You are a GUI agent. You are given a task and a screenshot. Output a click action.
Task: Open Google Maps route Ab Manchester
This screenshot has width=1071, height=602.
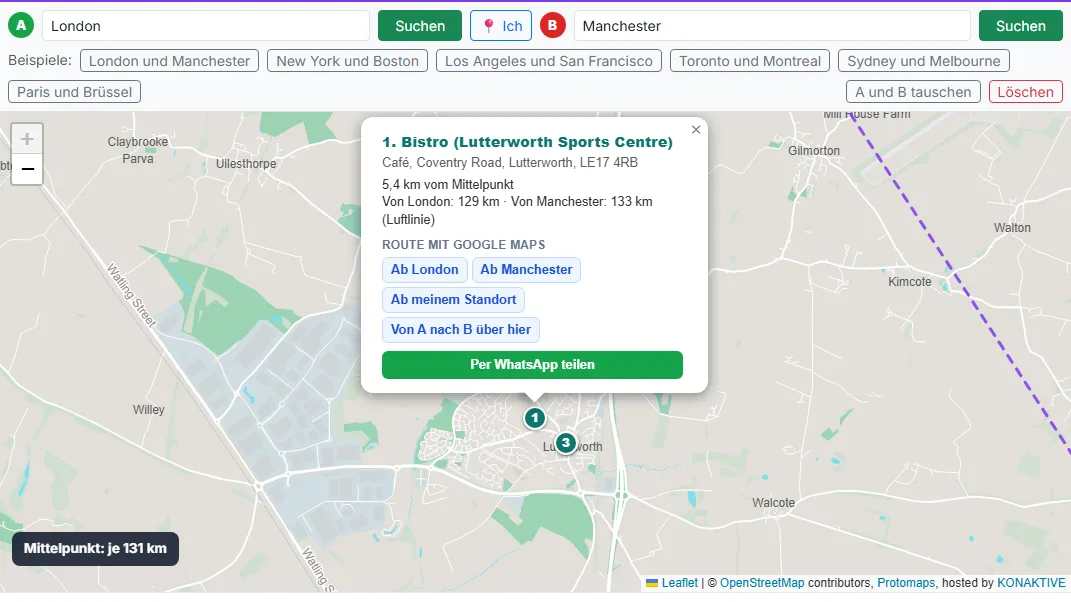coord(526,269)
